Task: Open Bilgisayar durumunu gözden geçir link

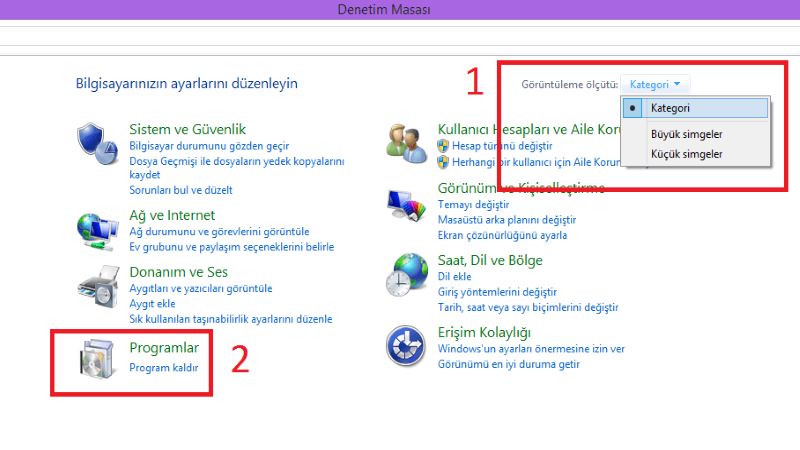Action: pos(209,146)
